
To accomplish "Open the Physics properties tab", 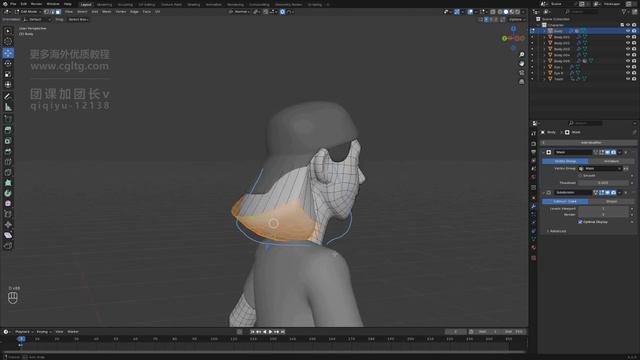I will tap(533, 223).
